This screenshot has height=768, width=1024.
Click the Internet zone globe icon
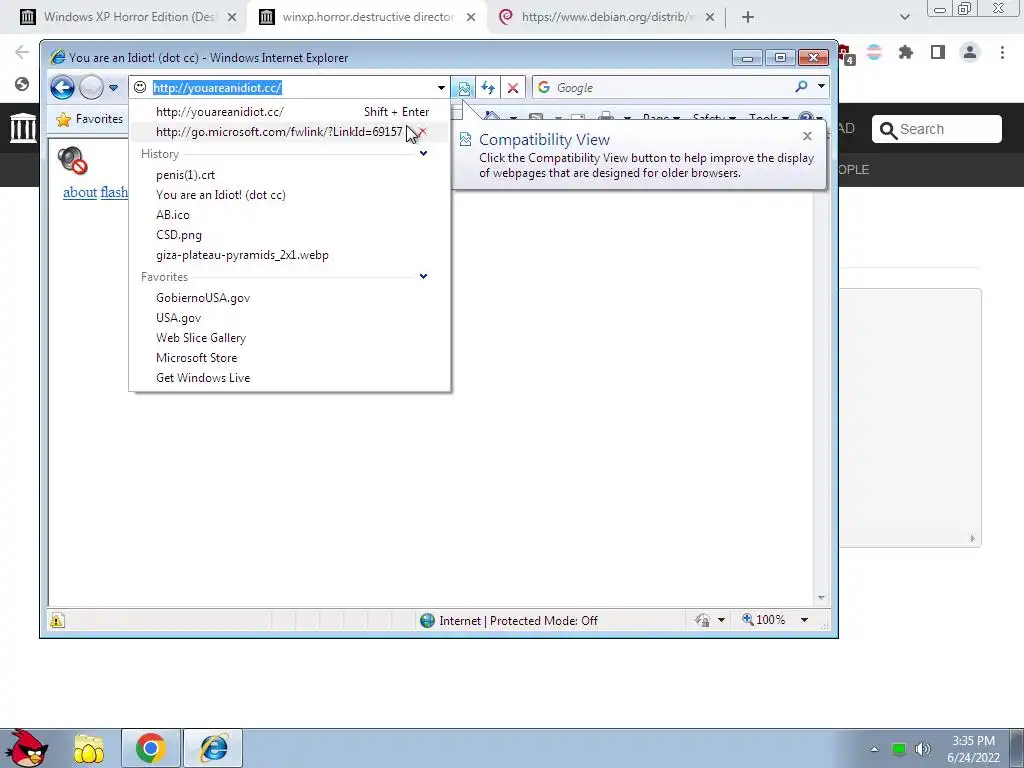tap(427, 620)
